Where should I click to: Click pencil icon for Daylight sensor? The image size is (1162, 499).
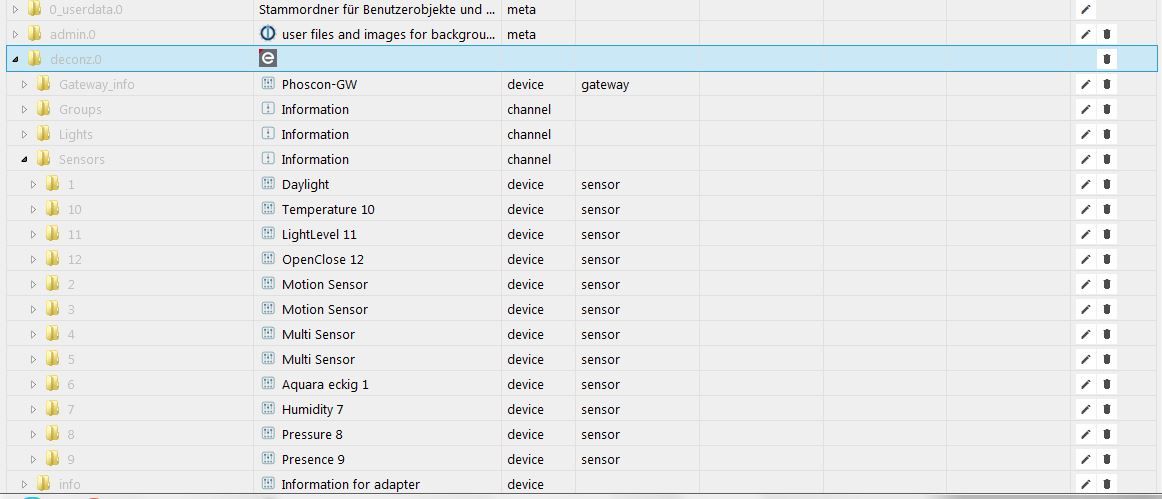[x=1086, y=185]
